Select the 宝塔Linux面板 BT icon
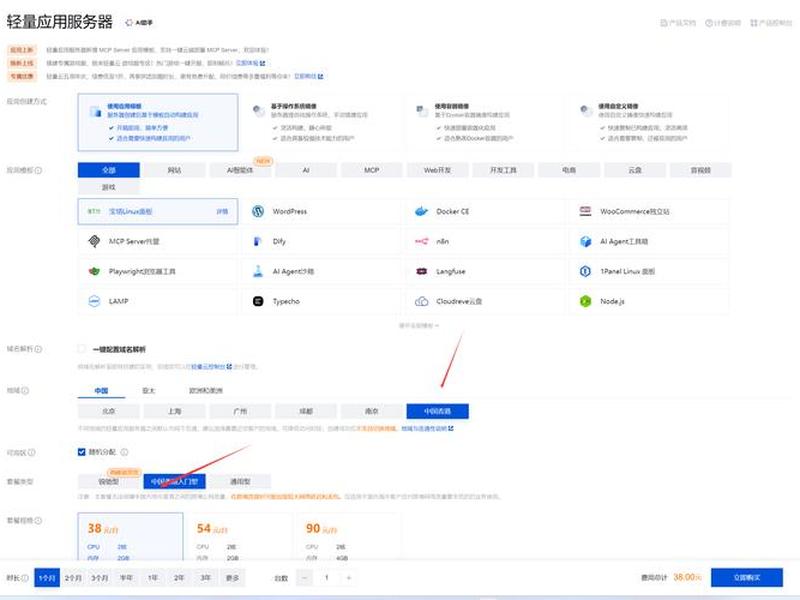Viewport: 800px width, 600px height. [94, 211]
